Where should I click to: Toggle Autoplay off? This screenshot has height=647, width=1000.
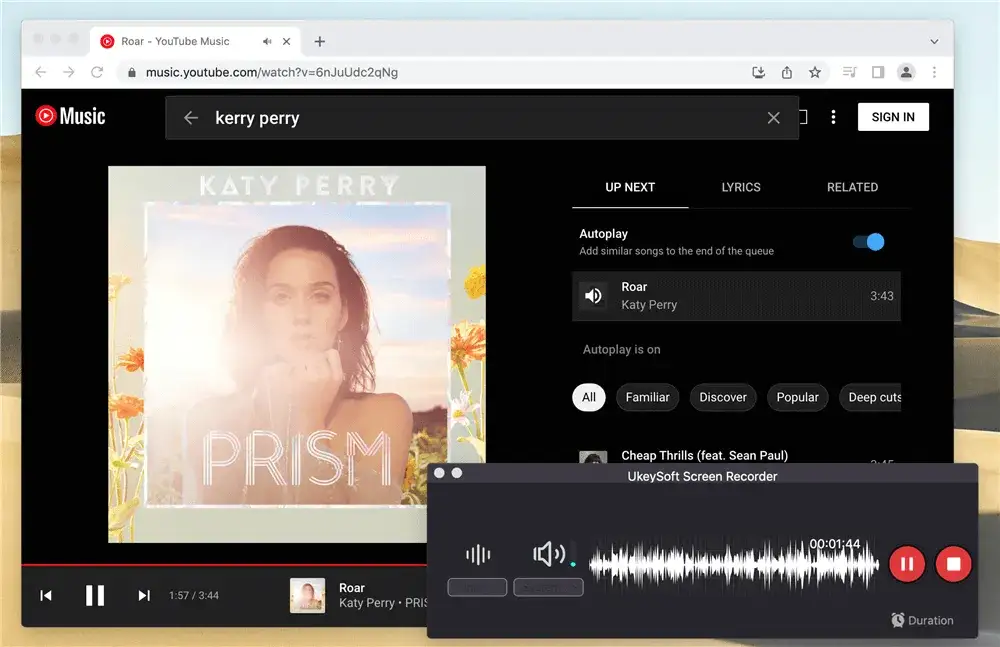tap(866, 241)
